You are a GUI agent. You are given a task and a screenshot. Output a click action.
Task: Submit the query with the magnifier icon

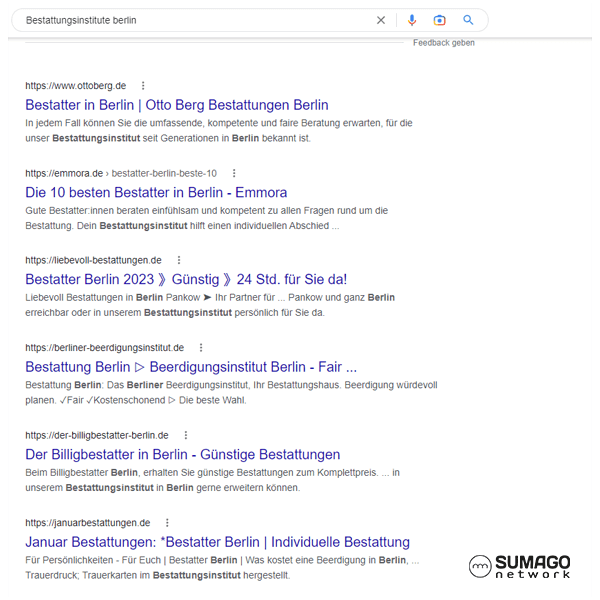[x=468, y=20]
